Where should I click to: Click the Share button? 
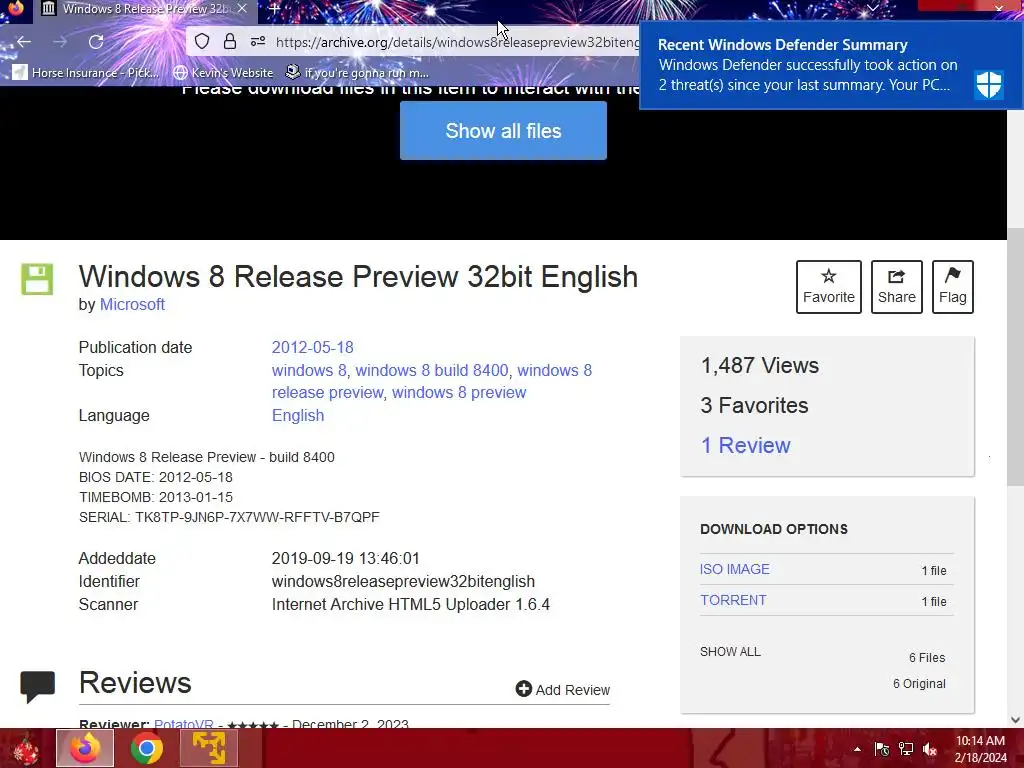coord(897,287)
